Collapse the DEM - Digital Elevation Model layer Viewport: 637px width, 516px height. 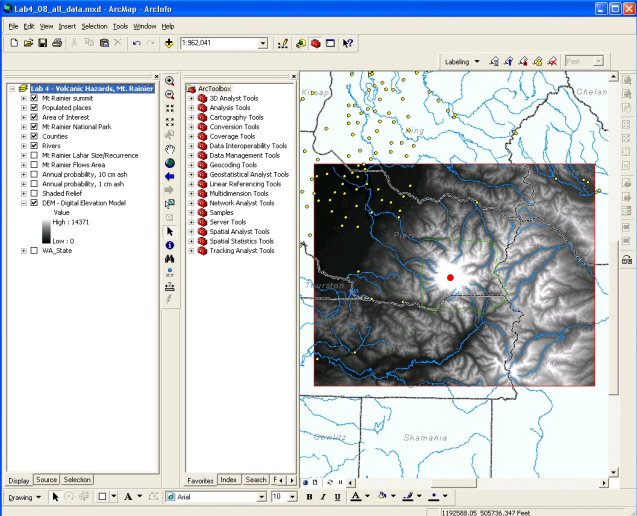coord(24,203)
